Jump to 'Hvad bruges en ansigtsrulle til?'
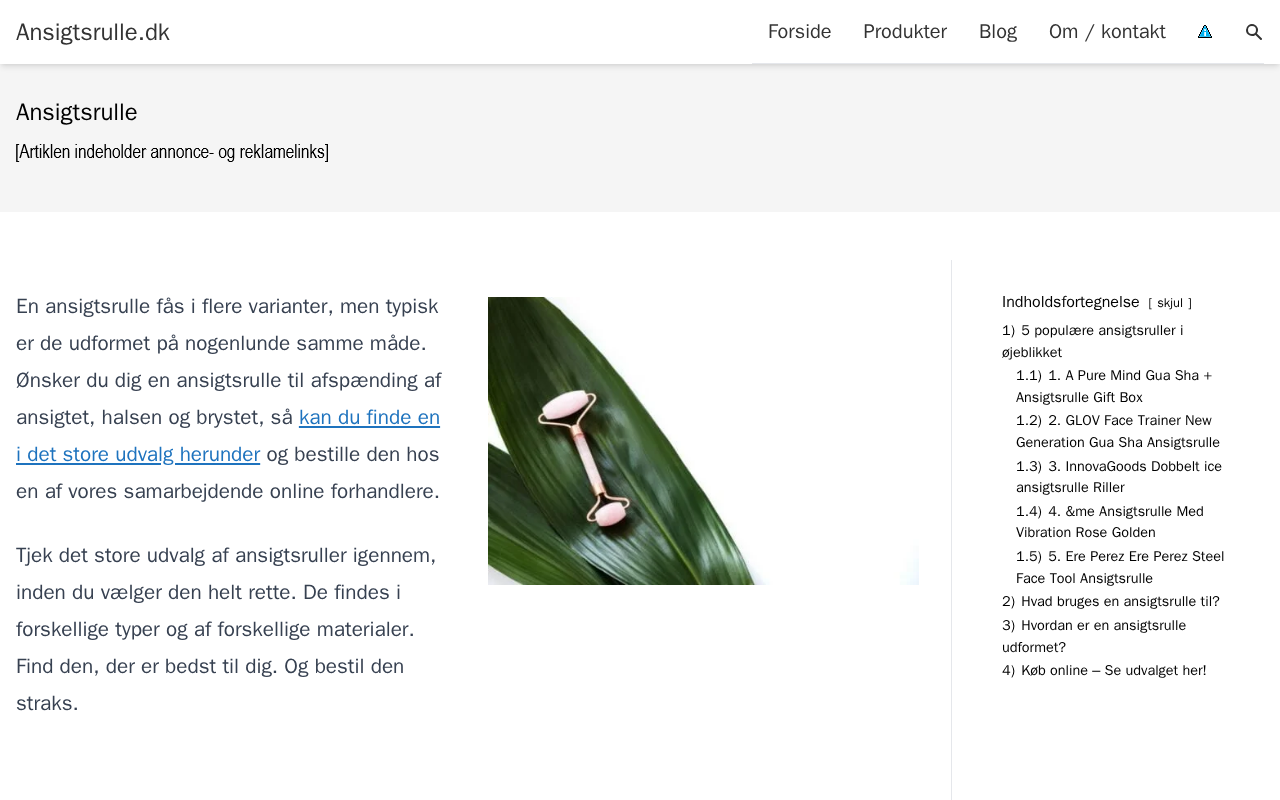1280x800 pixels. (1110, 601)
